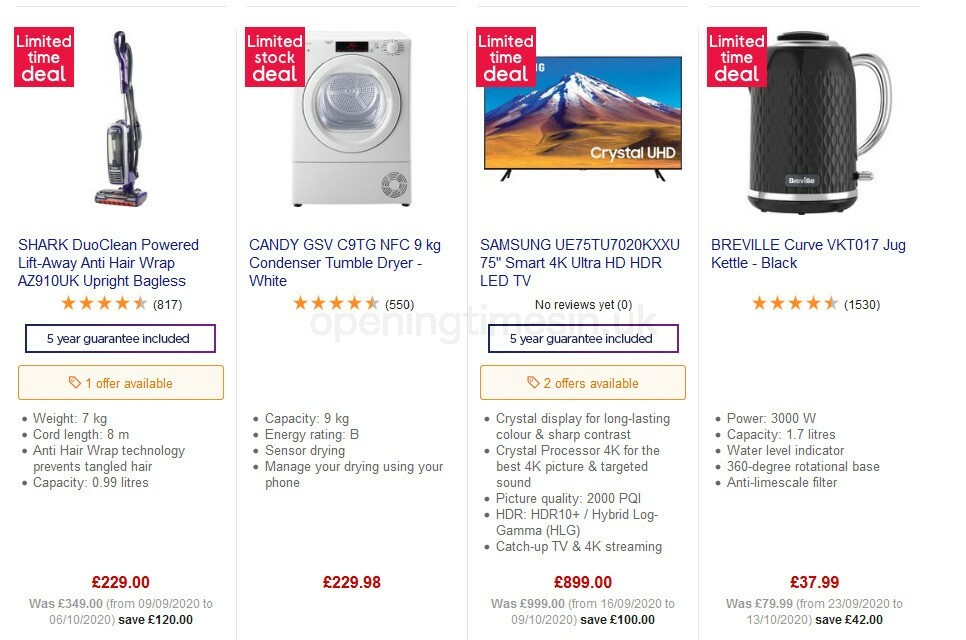
Task: Click the Limited time deal badge on the Breville kettle
Action: [735, 57]
